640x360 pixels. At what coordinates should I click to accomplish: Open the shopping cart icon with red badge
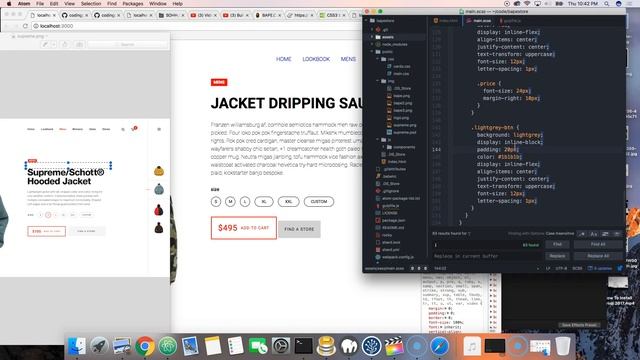(x=133, y=129)
